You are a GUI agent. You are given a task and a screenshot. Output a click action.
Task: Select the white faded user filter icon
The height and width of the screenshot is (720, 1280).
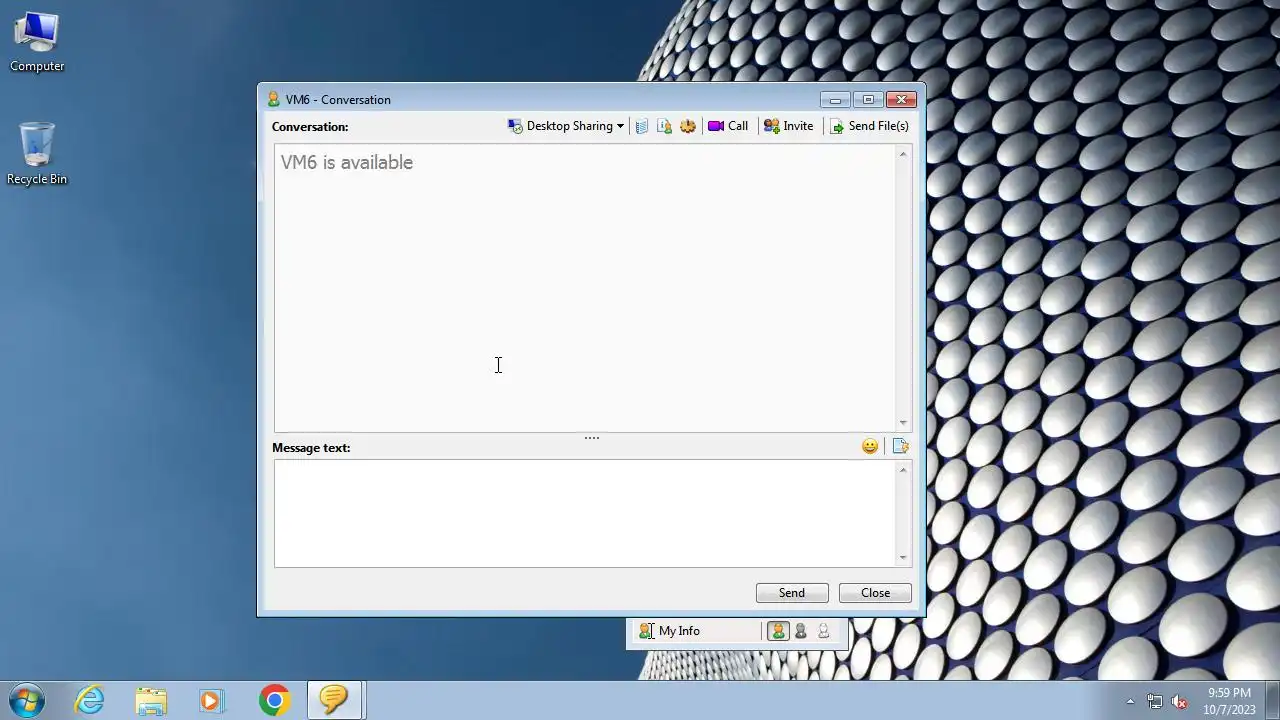[824, 631]
